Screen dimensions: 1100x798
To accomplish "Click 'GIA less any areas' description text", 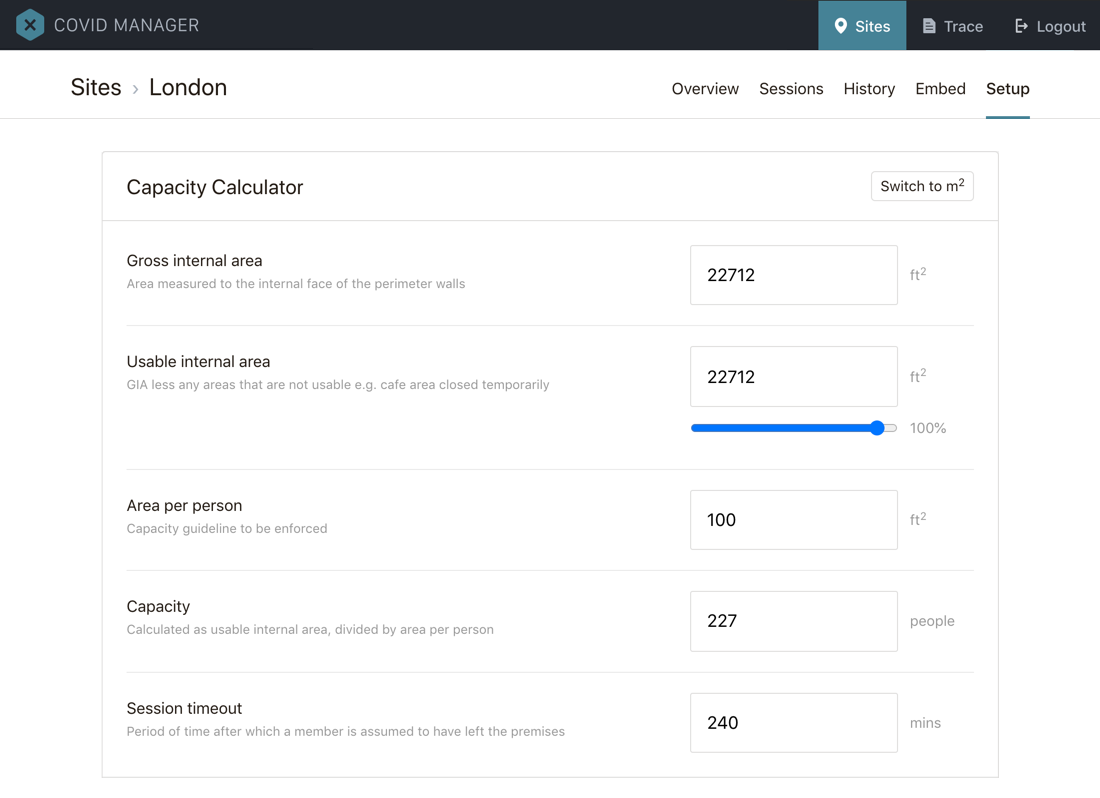I will pyautogui.click(x=338, y=385).
